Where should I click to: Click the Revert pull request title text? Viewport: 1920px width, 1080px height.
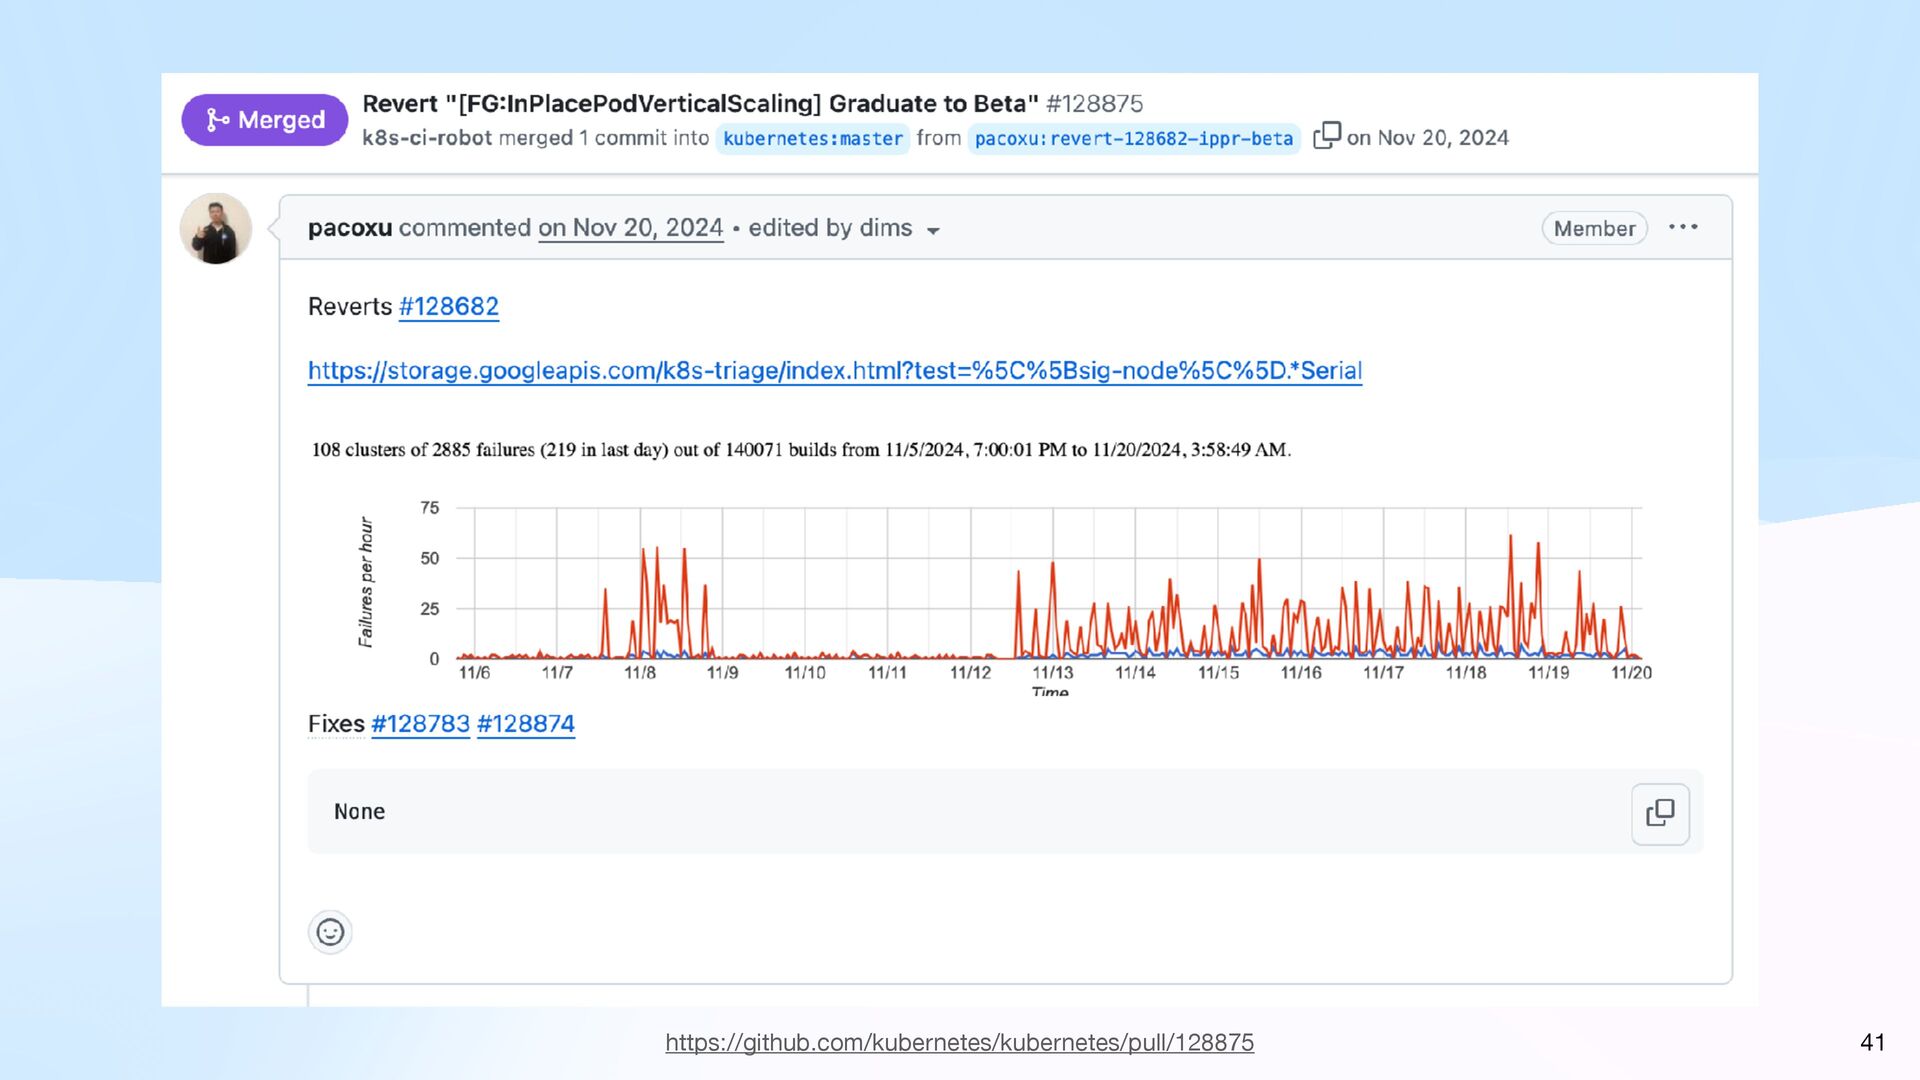[x=700, y=104]
